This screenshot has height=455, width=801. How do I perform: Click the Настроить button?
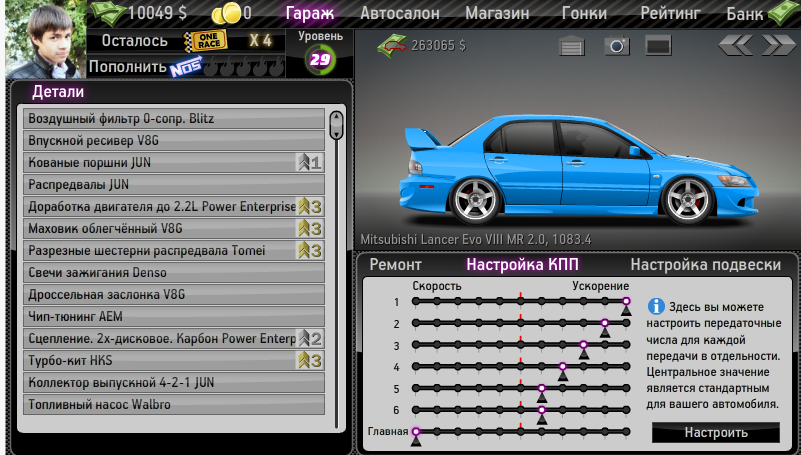(716, 433)
